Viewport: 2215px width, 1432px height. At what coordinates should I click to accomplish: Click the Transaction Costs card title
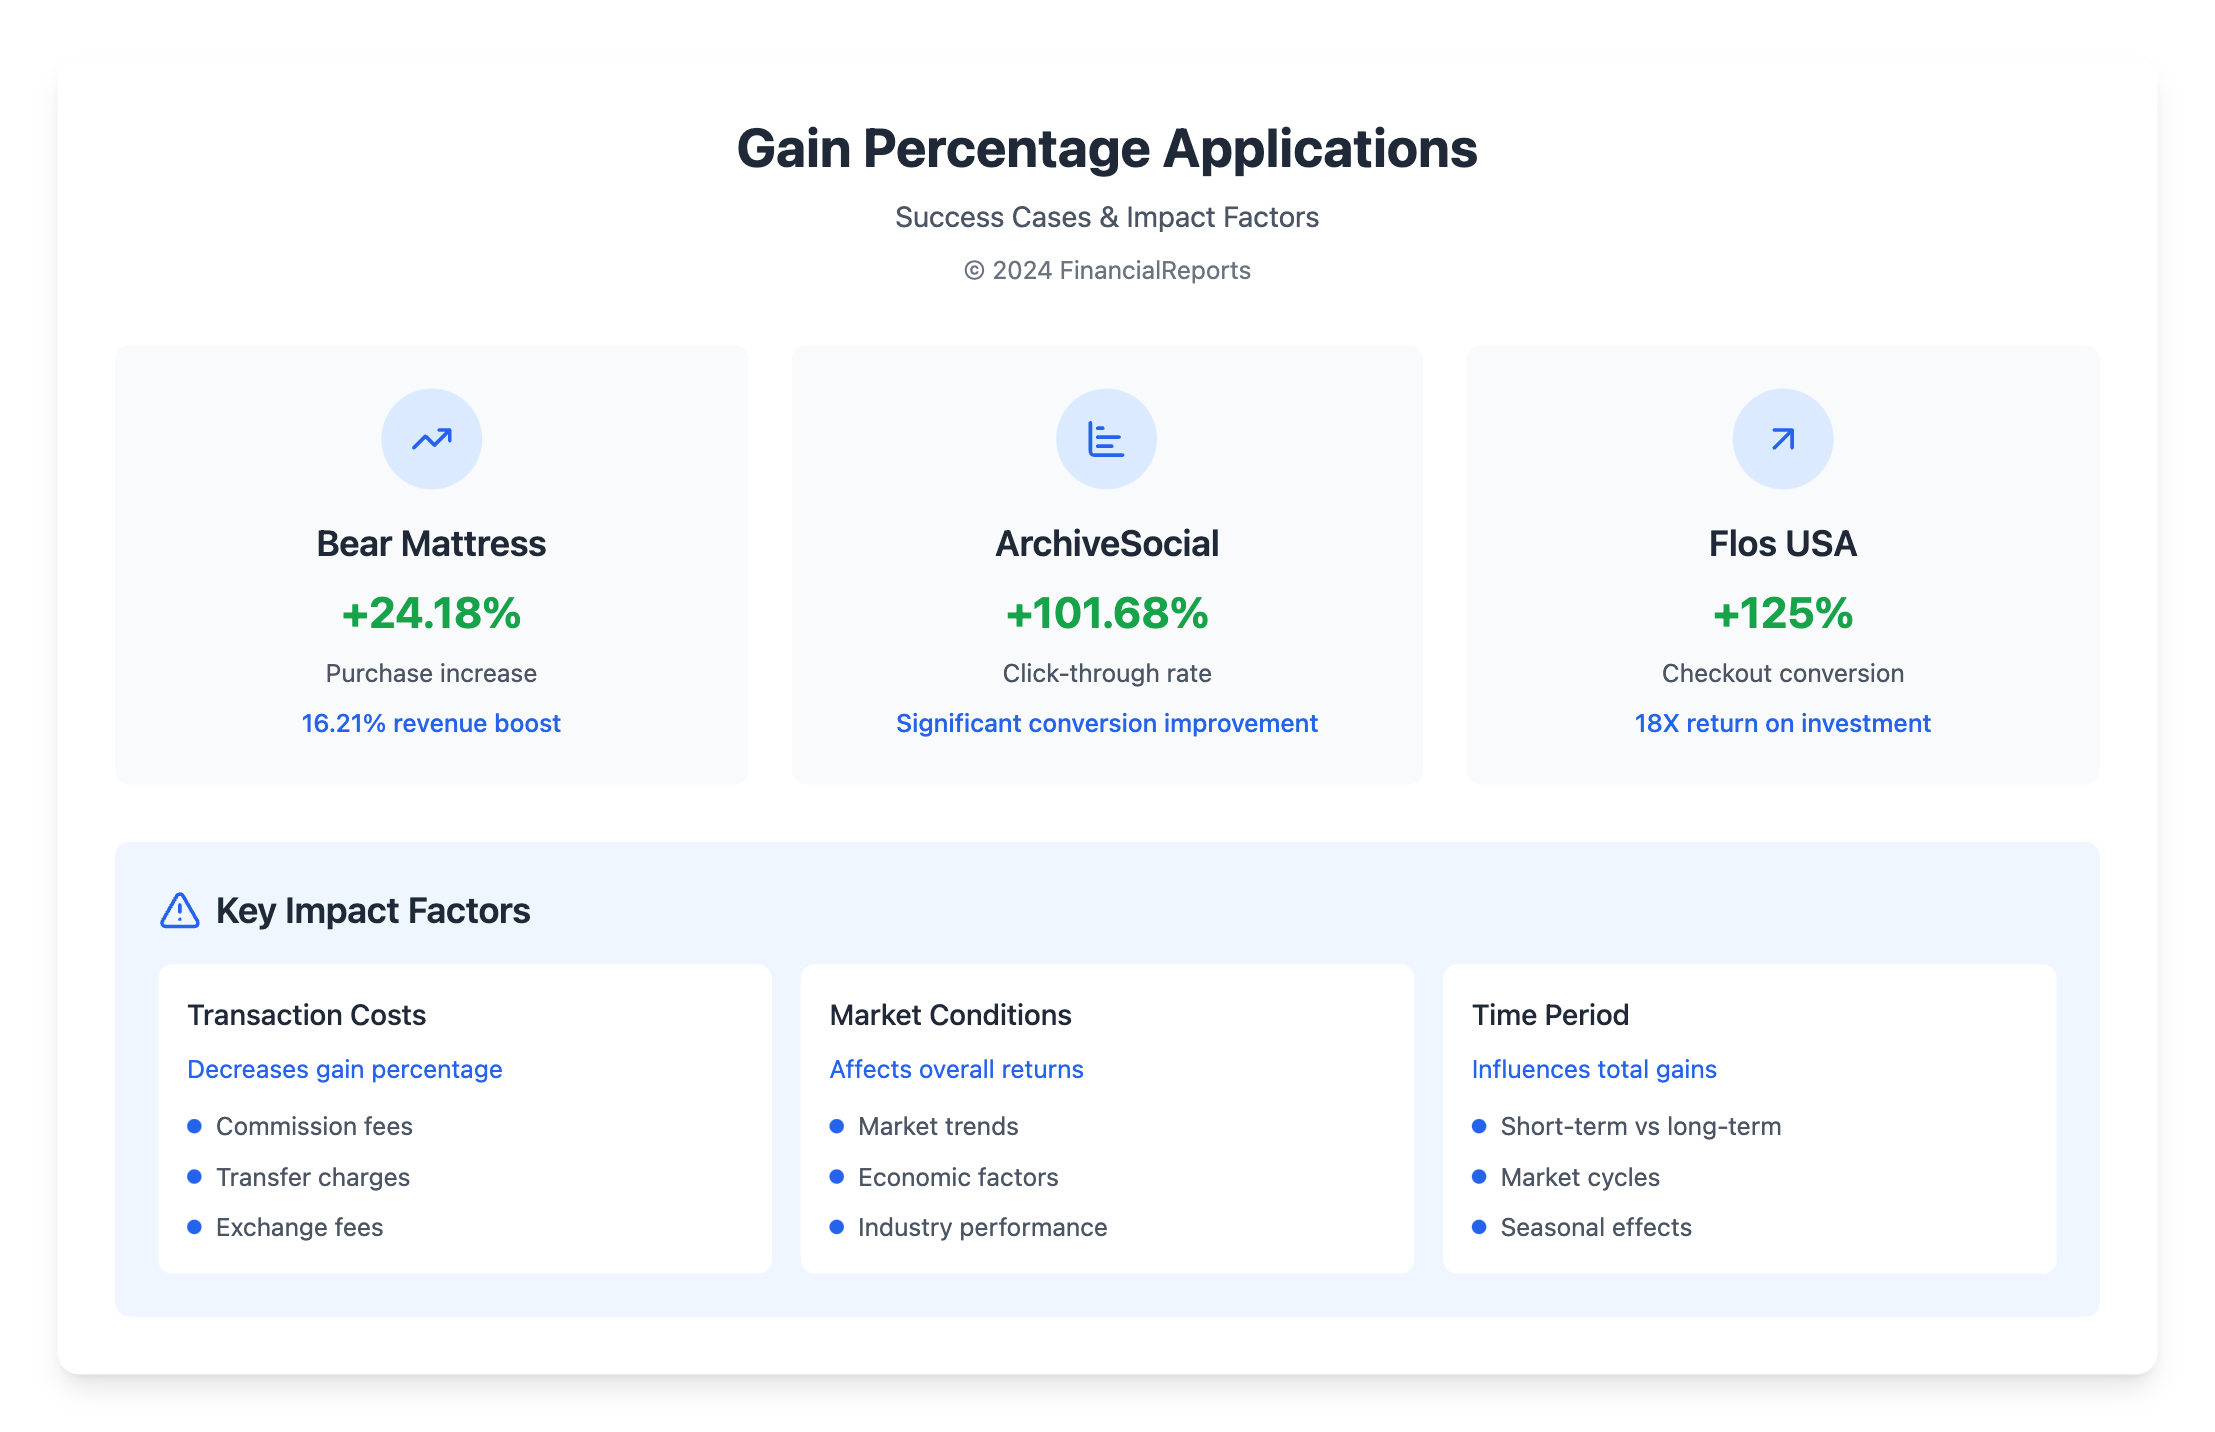point(306,1015)
